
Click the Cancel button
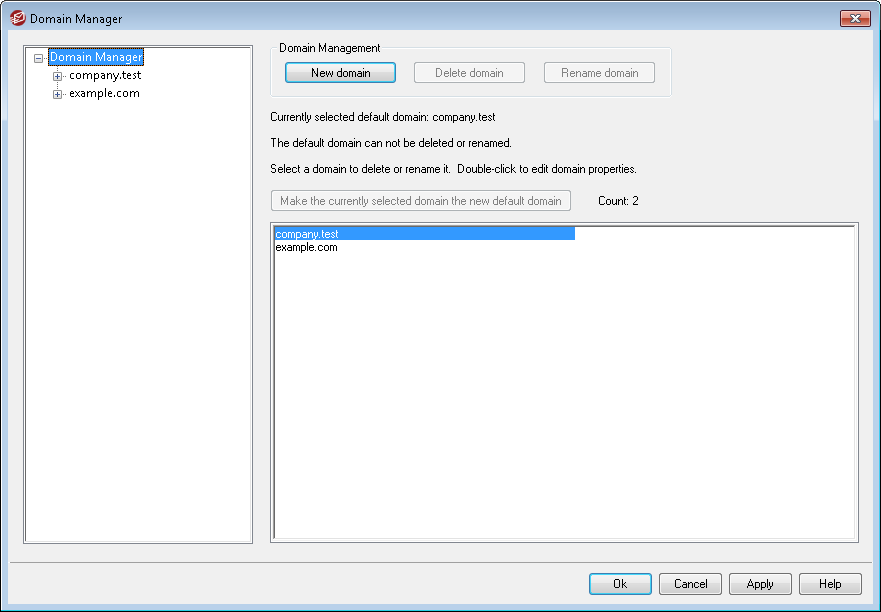click(x=690, y=584)
